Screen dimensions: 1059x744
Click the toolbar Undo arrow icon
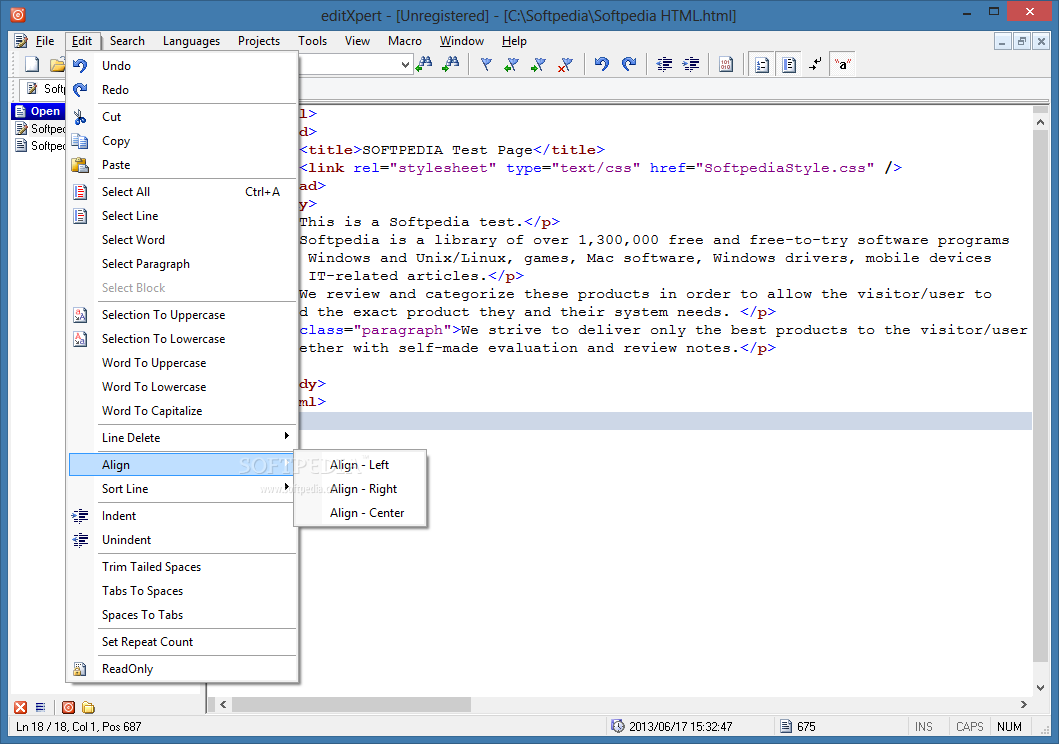[x=602, y=64]
